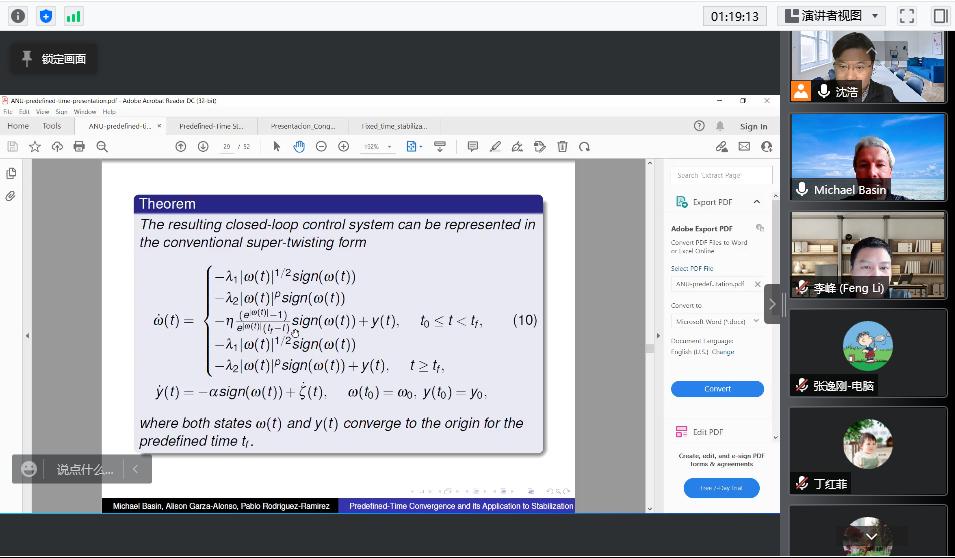
Task: Select the hand pan tool in Acrobat
Action: [x=299, y=146]
